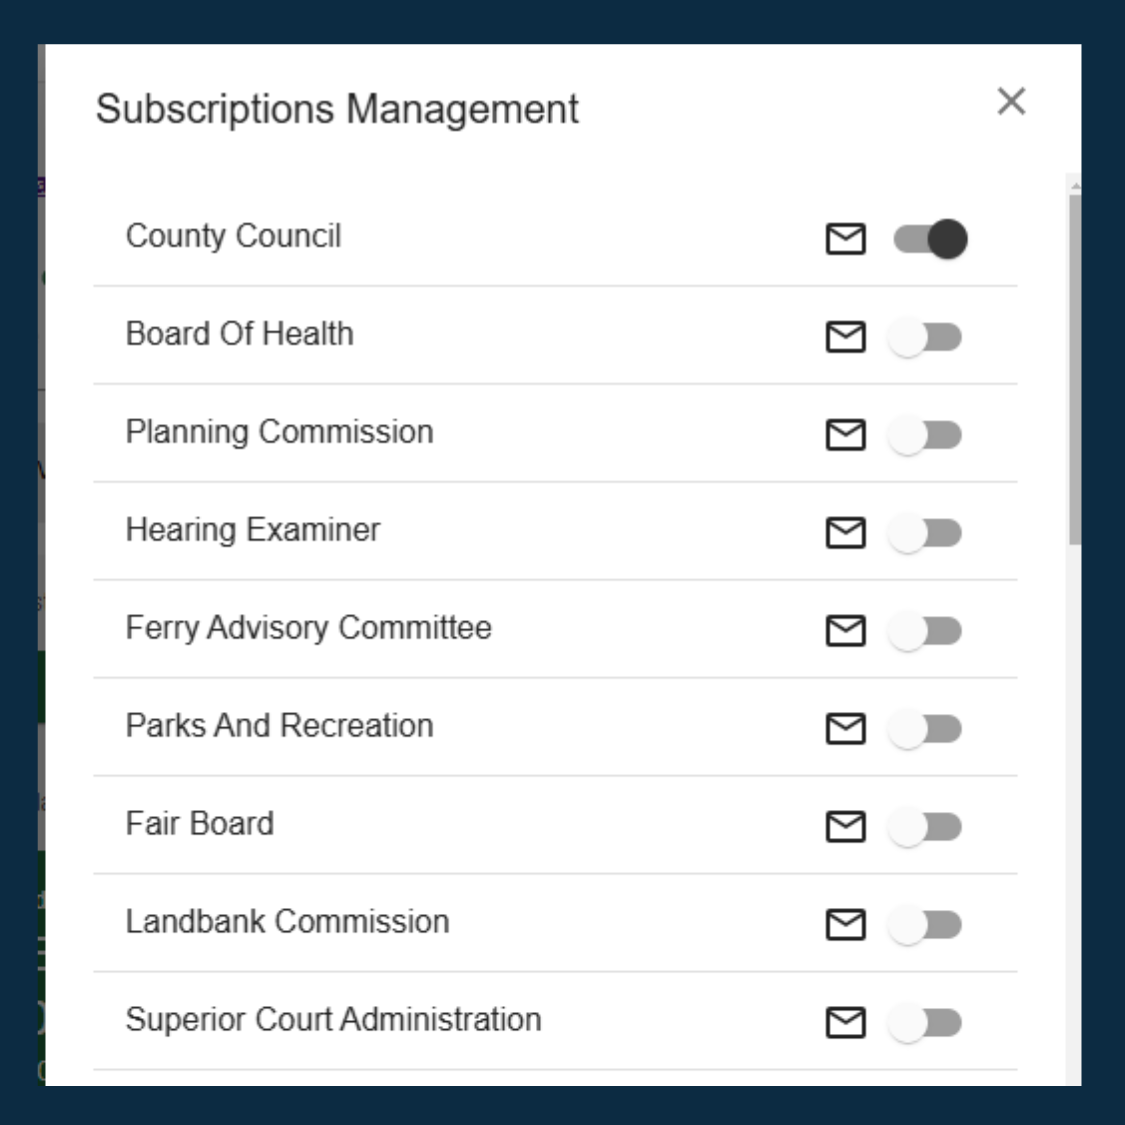The width and height of the screenshot is (1125, 1125).
Task: Click the County Council email icon
Action: pyautogui.click(x=845, y=239)
